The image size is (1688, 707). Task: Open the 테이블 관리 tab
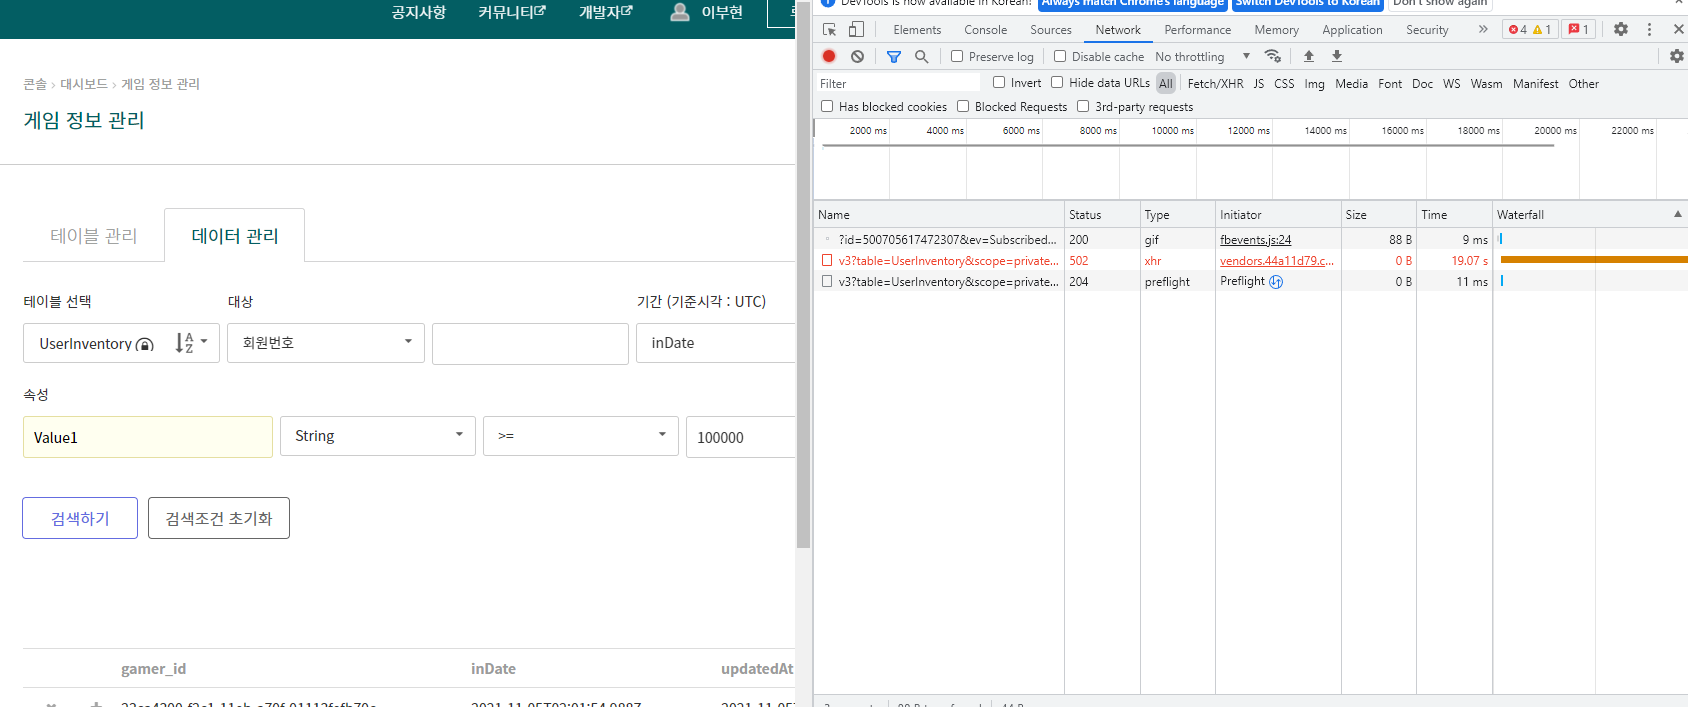[94, 236]
